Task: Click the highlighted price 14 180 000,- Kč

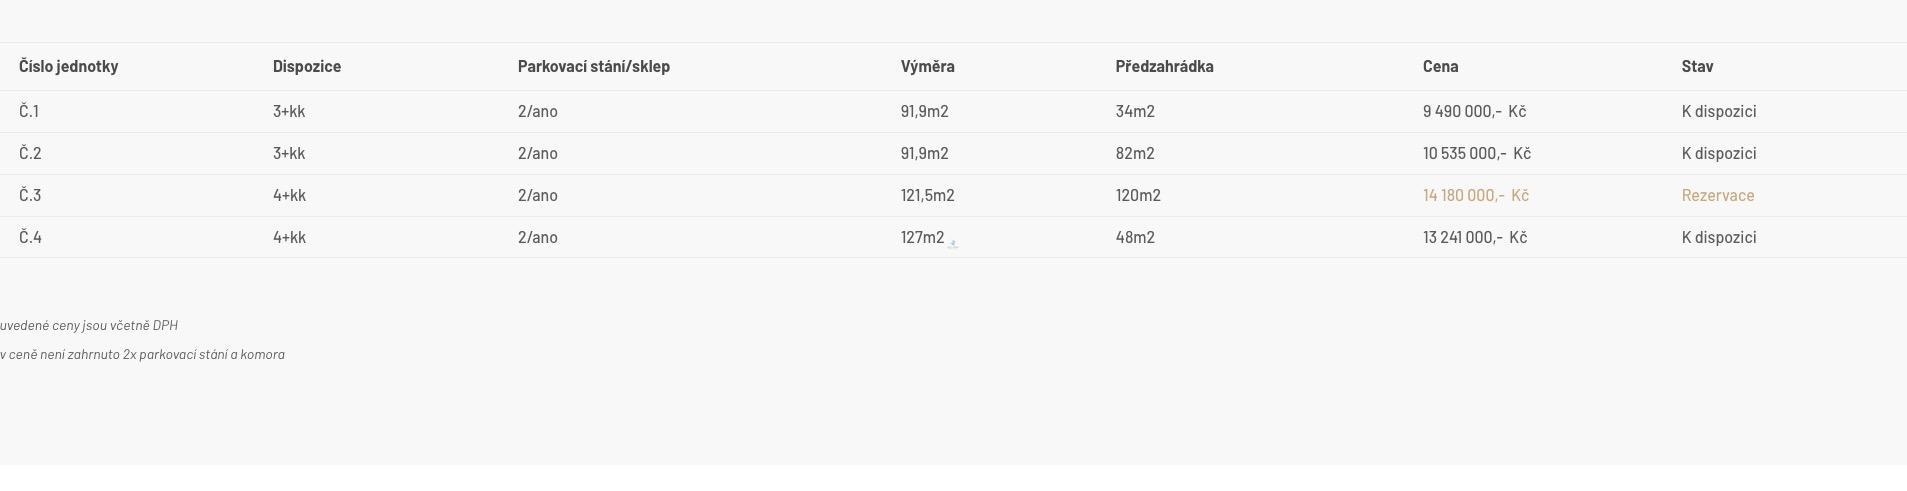Action: pyautogui.click(x=1476, y=195)
